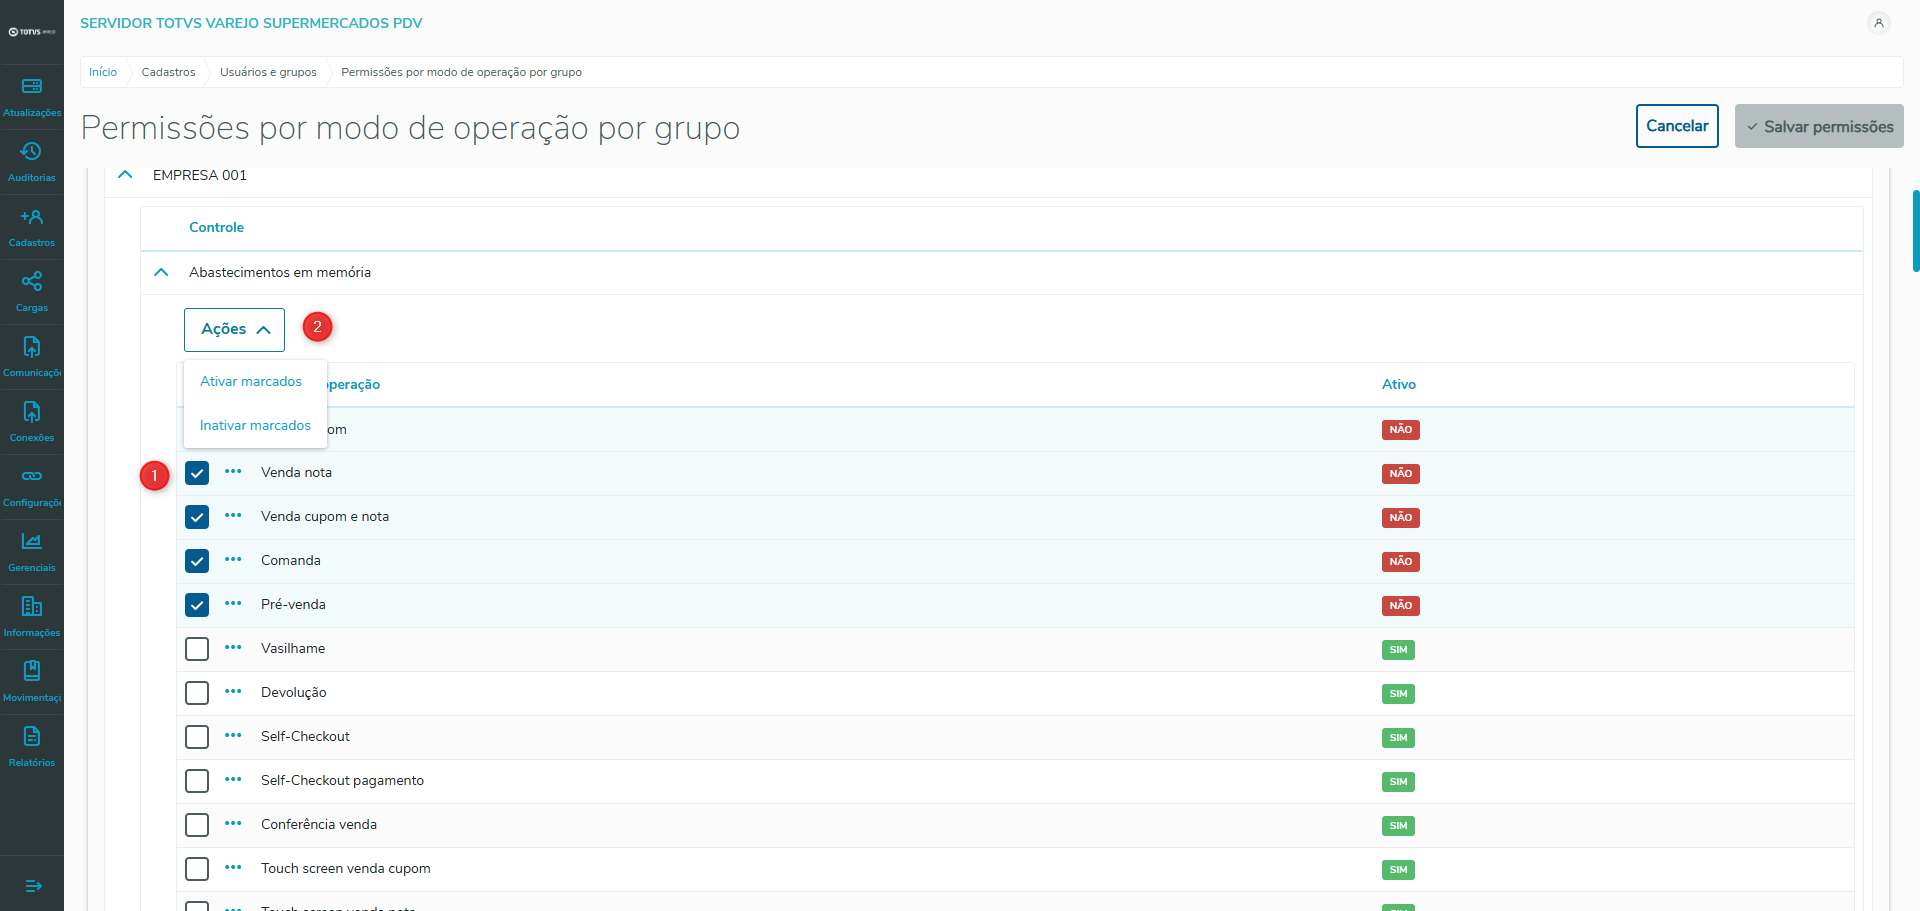Click the Cadastros add-user icon

pyautogui.click(x=32, y=217)
